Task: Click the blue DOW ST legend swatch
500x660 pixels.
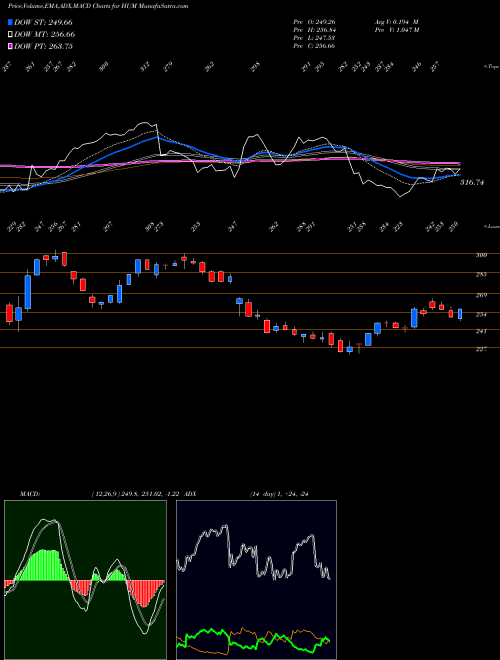Action: pyautogui.click(x=10, y=22)
